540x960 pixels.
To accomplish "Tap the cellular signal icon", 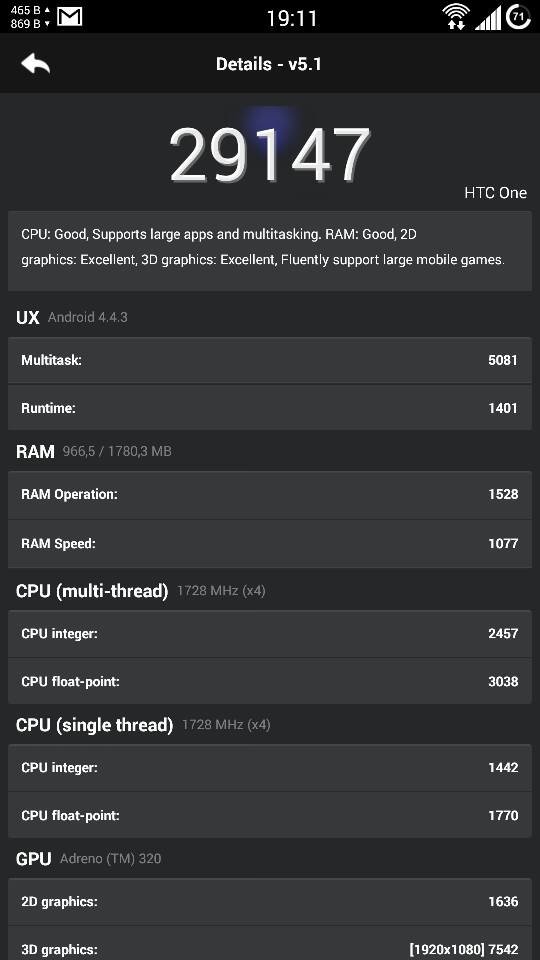I will click(488, 18).
